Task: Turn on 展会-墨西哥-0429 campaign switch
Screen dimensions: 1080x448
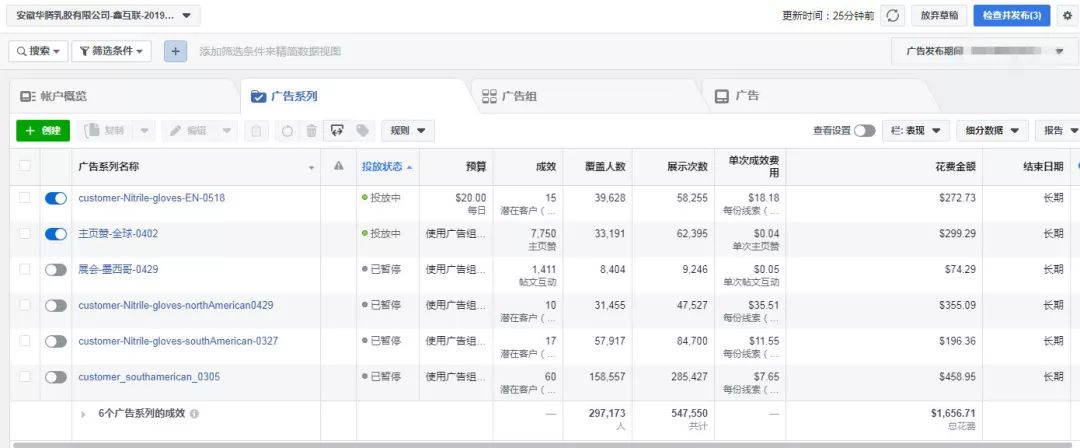Action: [56, 270]
